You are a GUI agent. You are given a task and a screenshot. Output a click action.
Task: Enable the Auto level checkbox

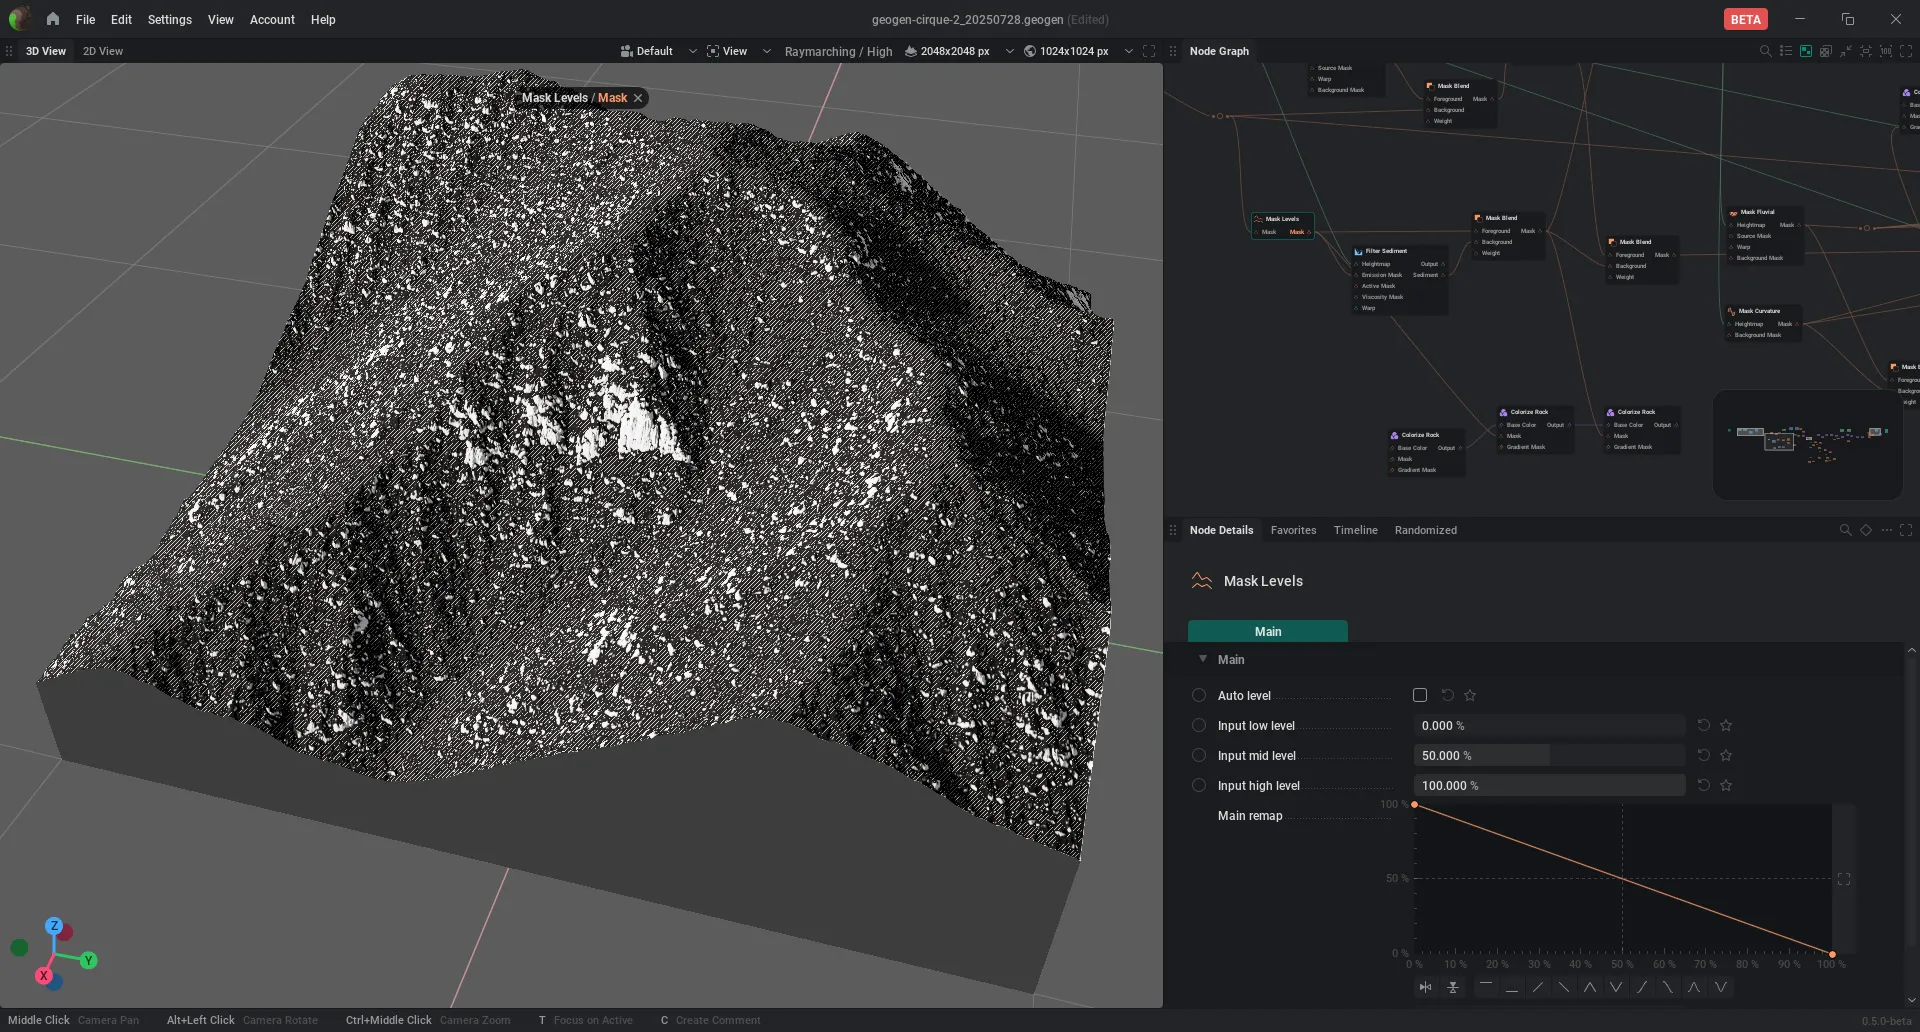coord(1419,695)
